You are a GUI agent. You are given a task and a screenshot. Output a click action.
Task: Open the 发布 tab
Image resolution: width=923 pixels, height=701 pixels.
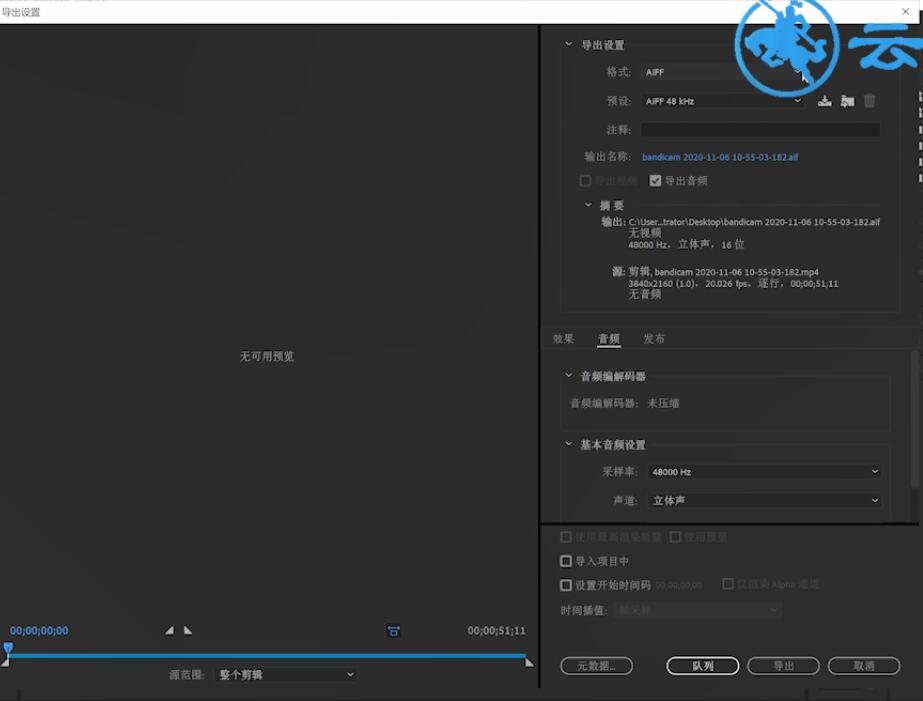click(x=654, y=338)
